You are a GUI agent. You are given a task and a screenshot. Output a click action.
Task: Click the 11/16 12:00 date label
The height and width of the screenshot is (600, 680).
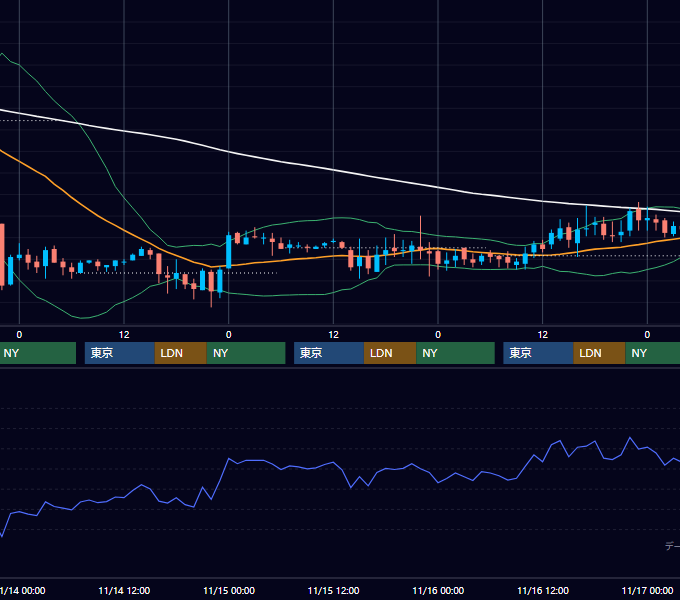543,590
